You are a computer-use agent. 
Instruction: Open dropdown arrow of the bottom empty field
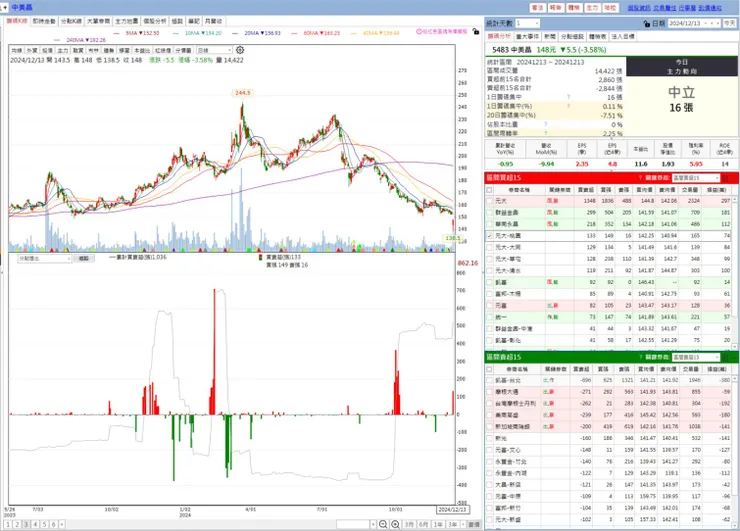[x=373, y=524]
